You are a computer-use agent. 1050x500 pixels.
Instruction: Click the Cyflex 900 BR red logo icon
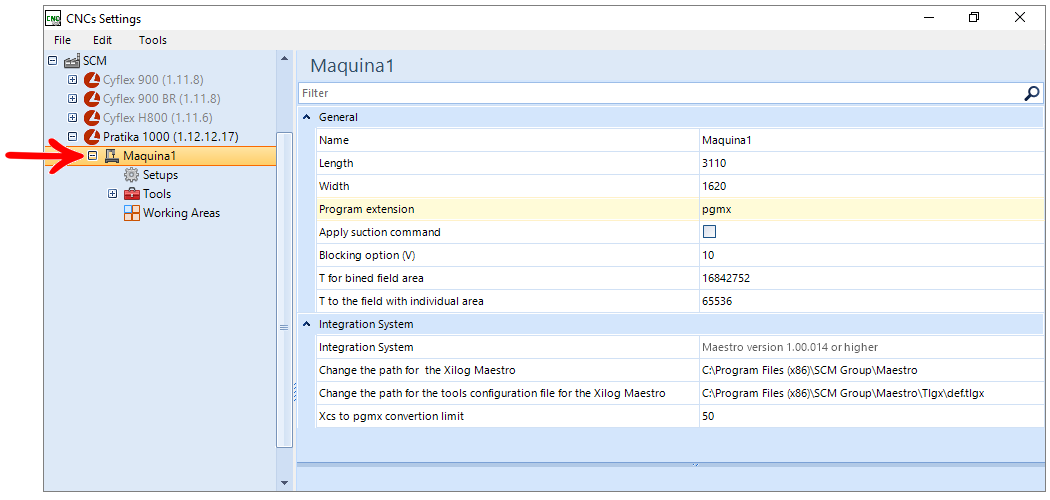click(x=92, y=99)
